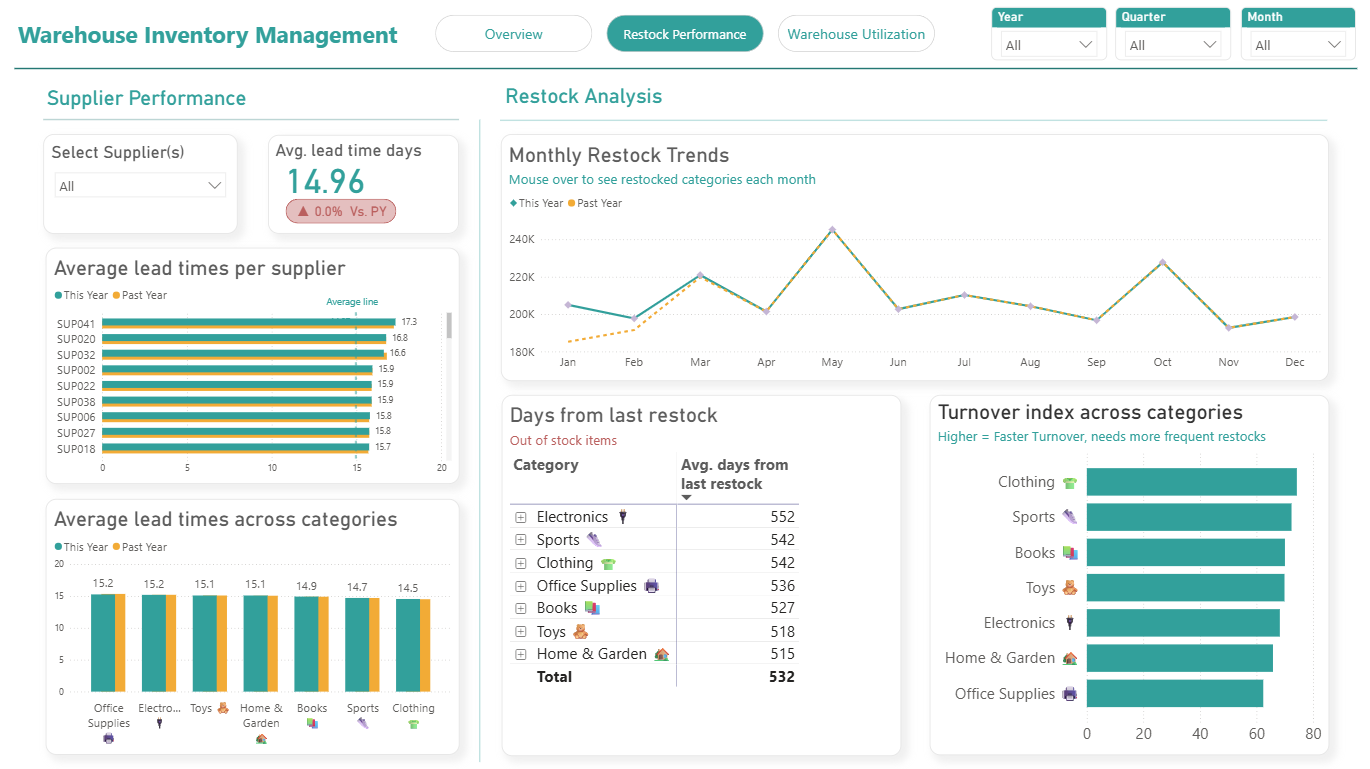
Task: Click the SUP020 supplier label
Action: (76, 339)
